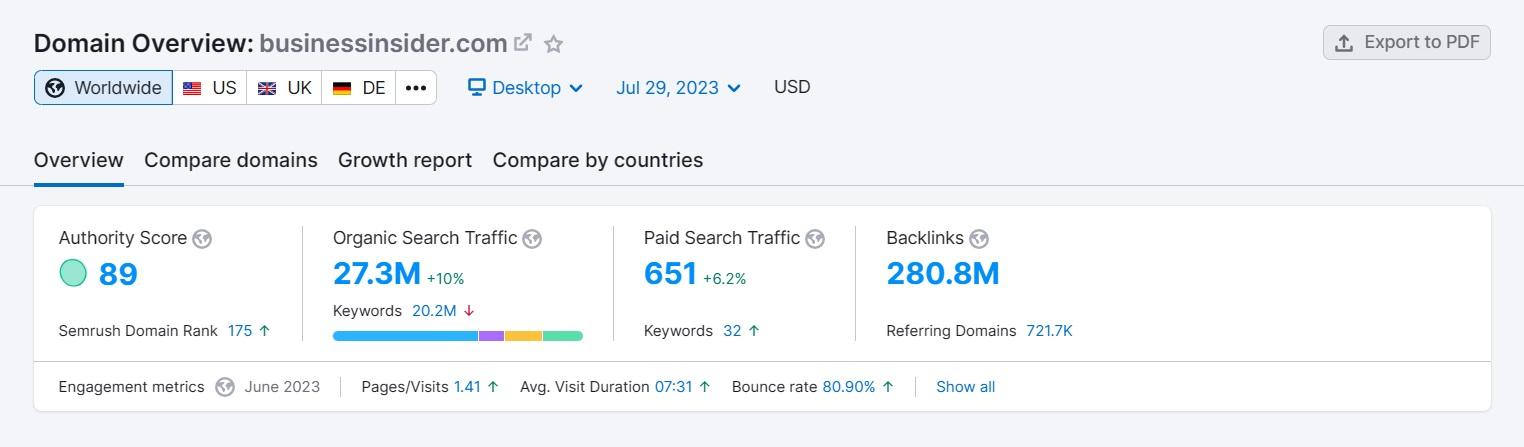1524x447 pixels.
Task: Open paid traffic value 651
Action: point(670,274)
